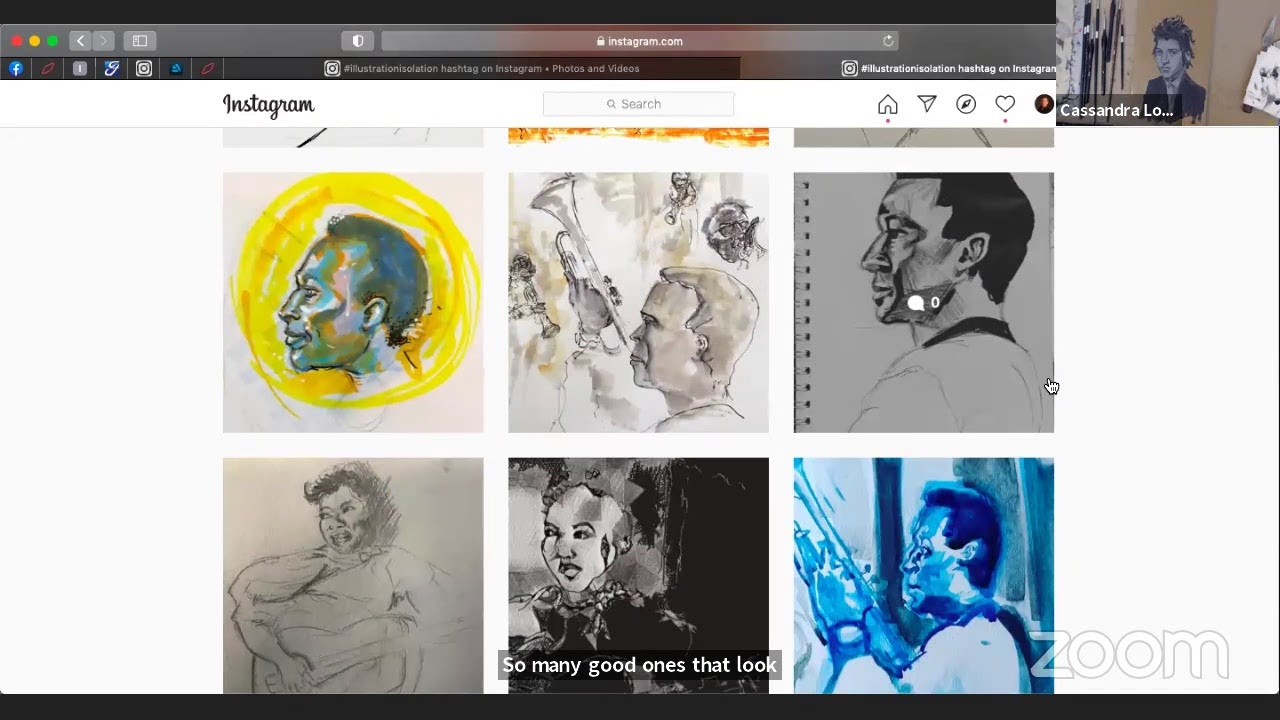Open the first pinned red leaf tab
Viewport: 1280px width, 720px height.
pyautogui.click(x=47, y=69)
